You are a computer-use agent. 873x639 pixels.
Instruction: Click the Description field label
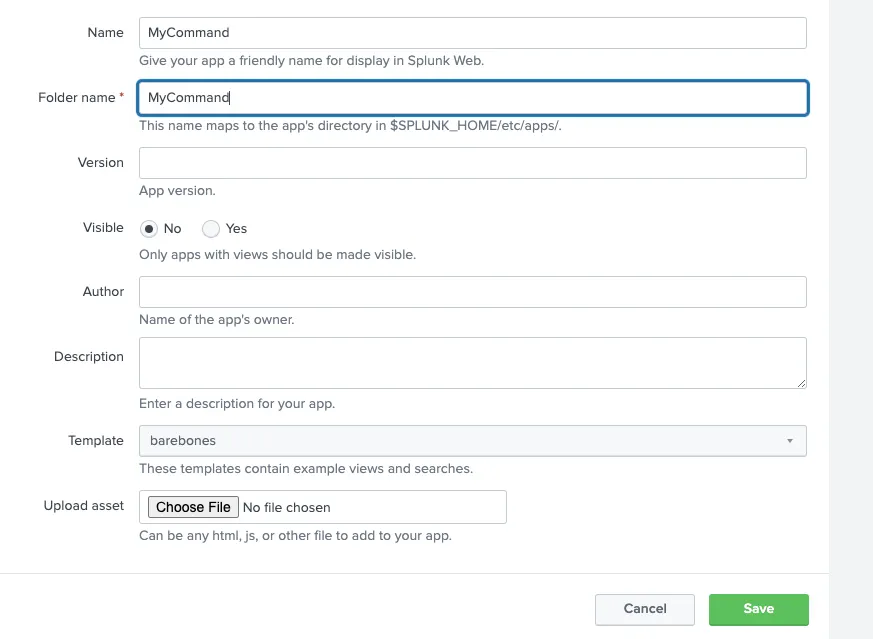(x=89, y=356)
